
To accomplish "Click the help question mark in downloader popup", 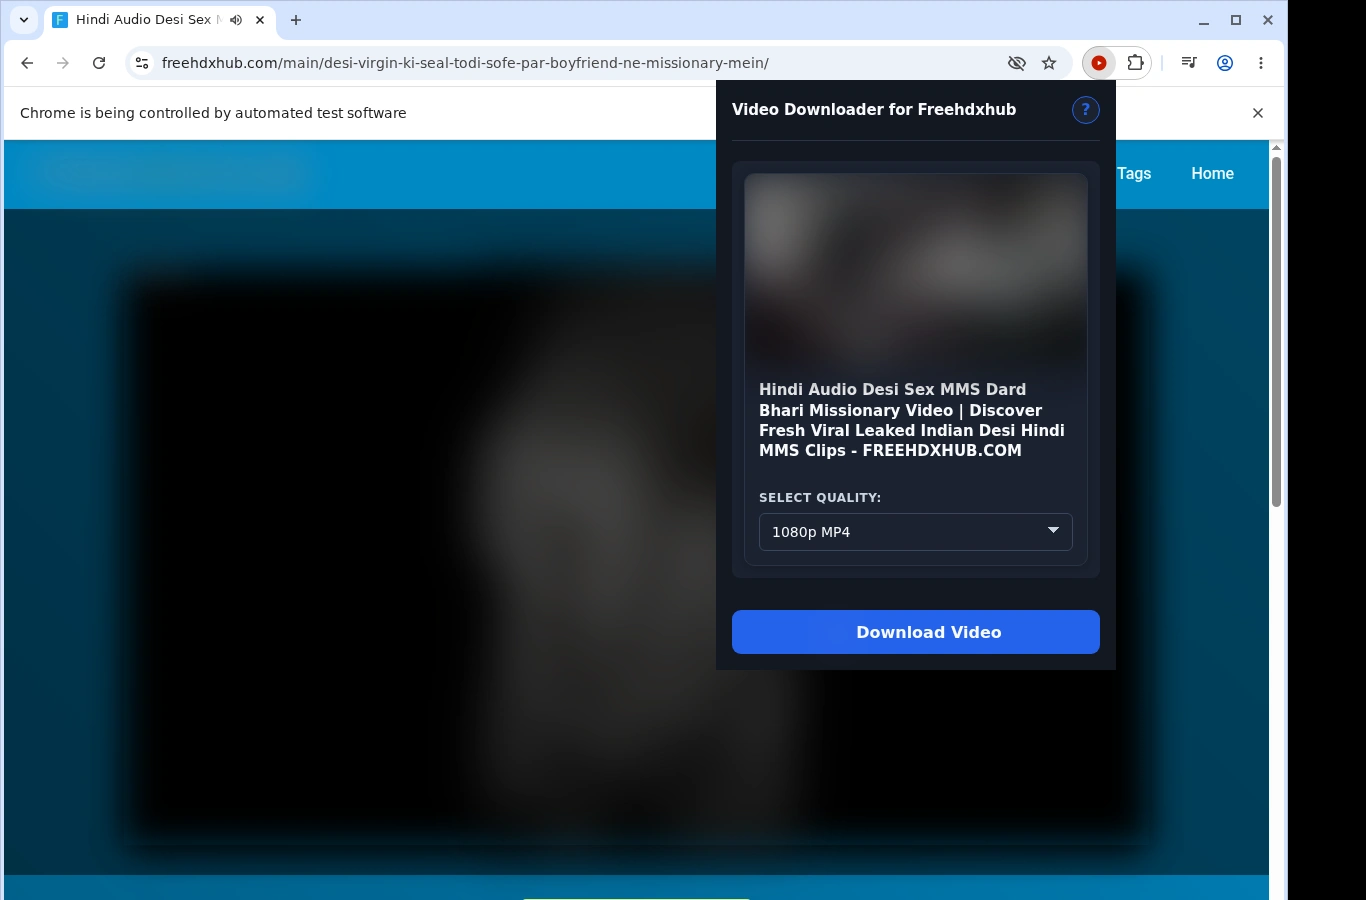I will [x=1085, y=110].
